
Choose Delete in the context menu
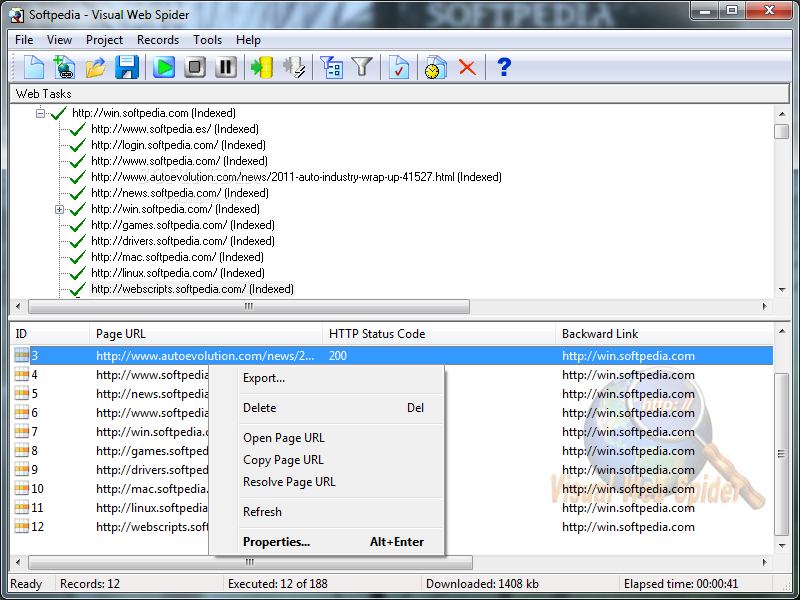327,408
